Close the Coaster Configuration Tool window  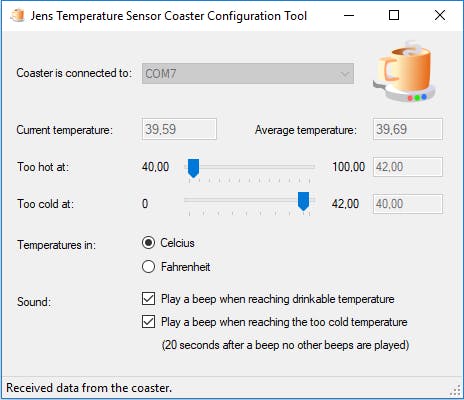(x=440, y=15)
